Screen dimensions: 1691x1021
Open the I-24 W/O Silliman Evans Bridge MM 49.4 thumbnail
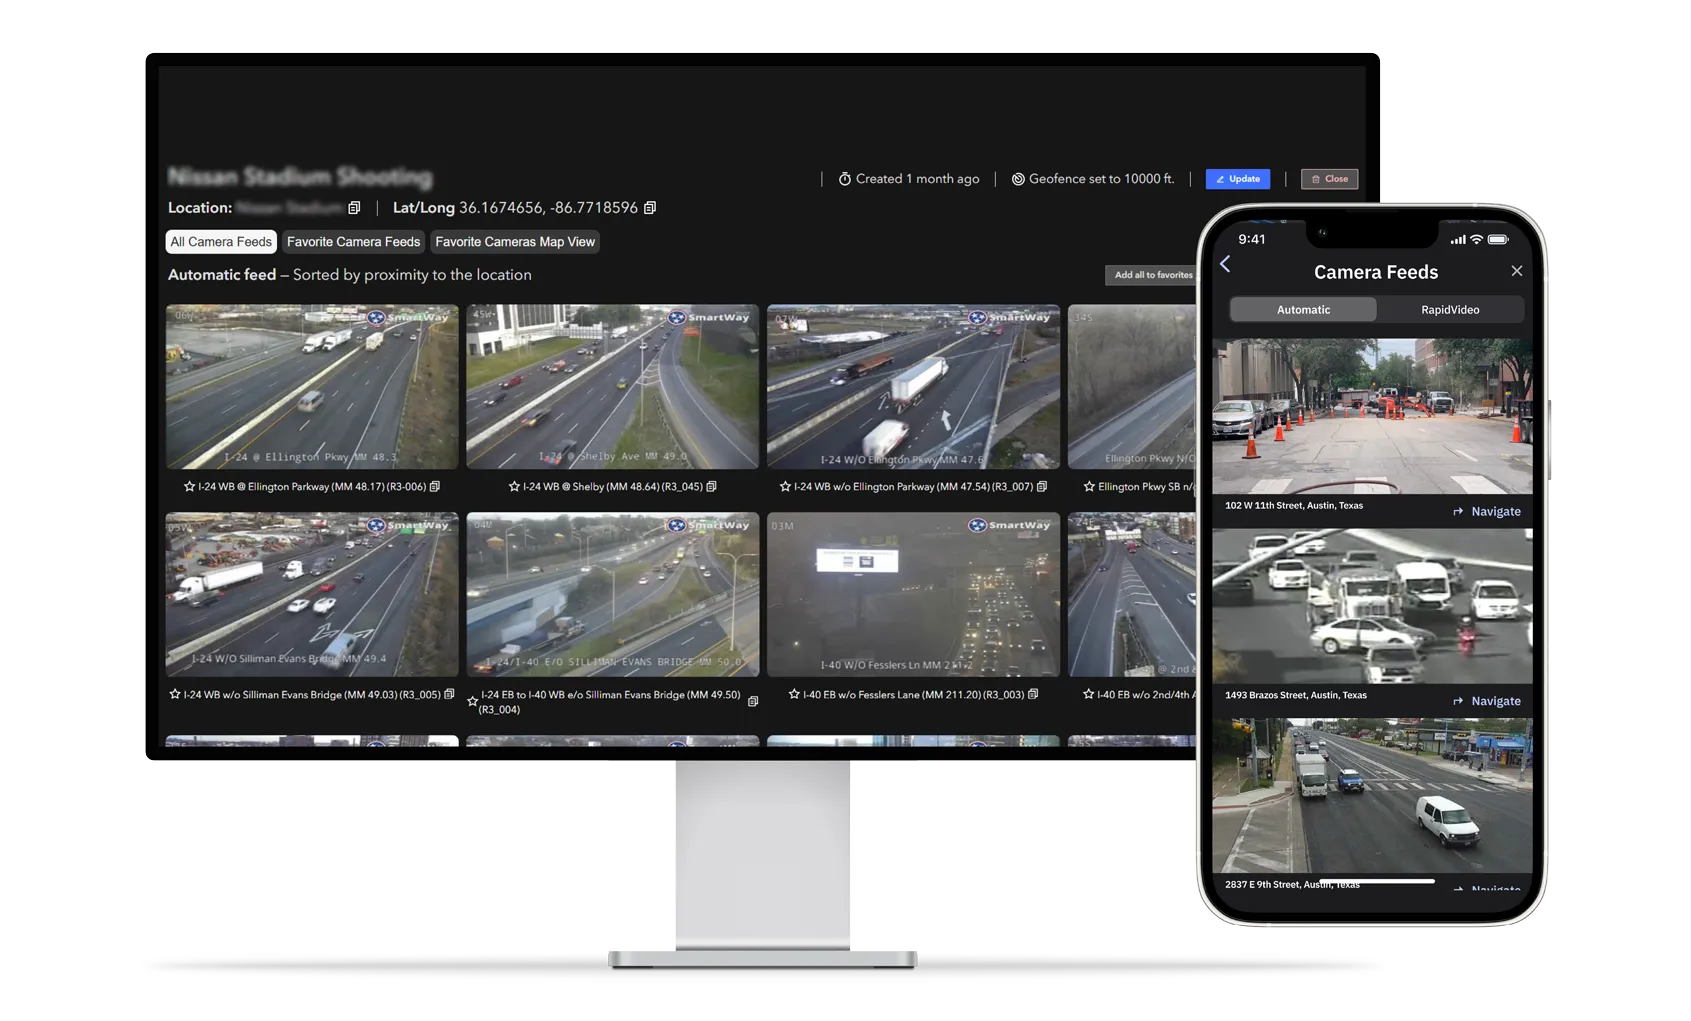[312, 595]
